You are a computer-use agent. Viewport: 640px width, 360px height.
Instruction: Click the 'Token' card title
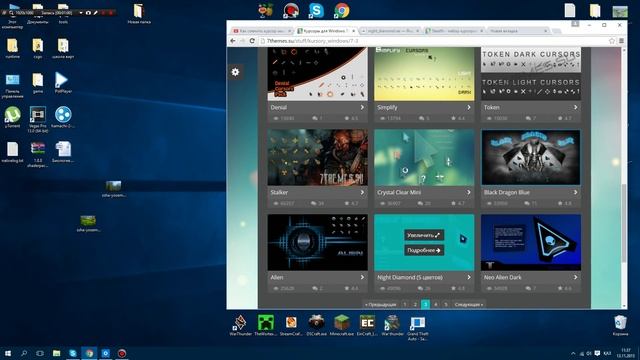click(491, 107)
